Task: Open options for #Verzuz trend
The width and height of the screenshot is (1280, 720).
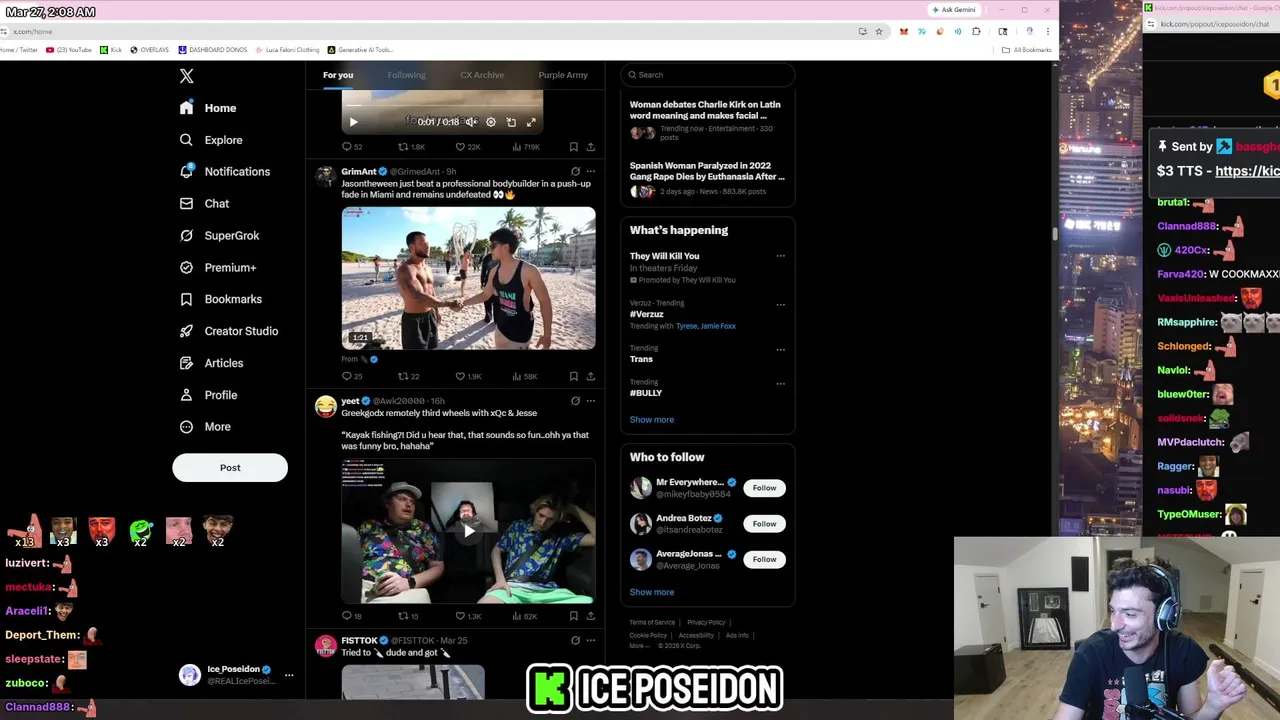Action: (781, 304)
